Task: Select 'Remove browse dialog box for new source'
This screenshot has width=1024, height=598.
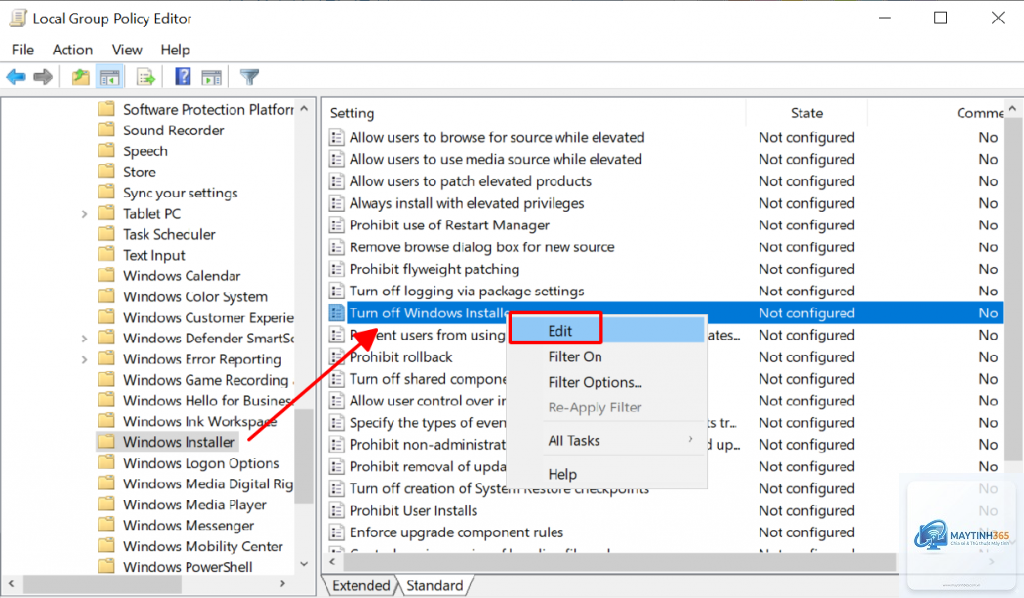Action: coord(482,247)
